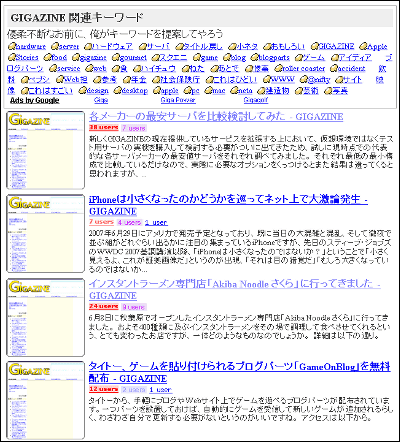
Task: Click the GIGAZINE 関連キーワード heading
Action: click(x=77, y=18)
